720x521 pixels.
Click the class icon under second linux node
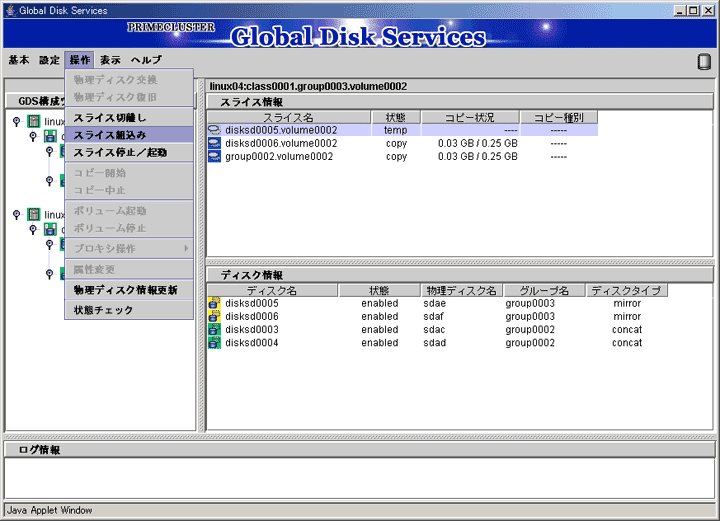click(x=50, y=230)
